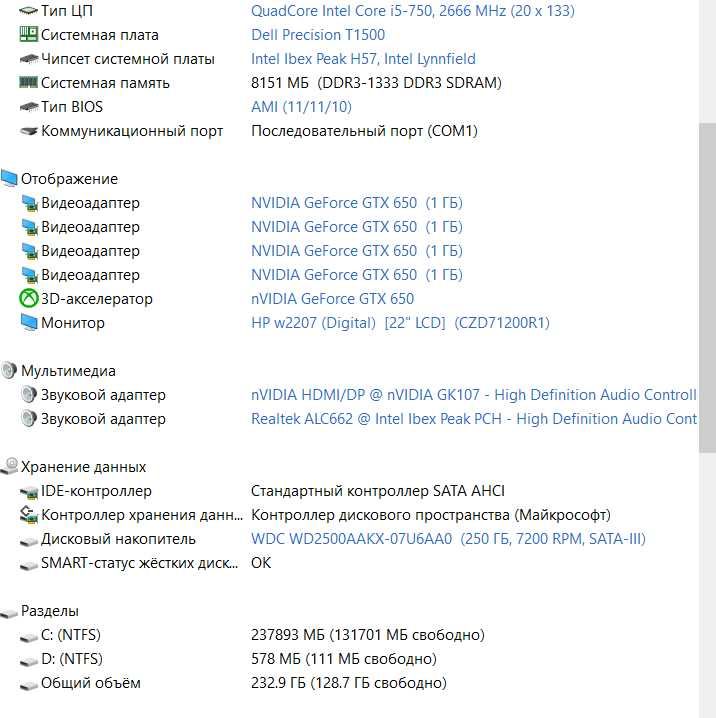
Task: Select the Хранение данных section header
Action: point(83,466)
